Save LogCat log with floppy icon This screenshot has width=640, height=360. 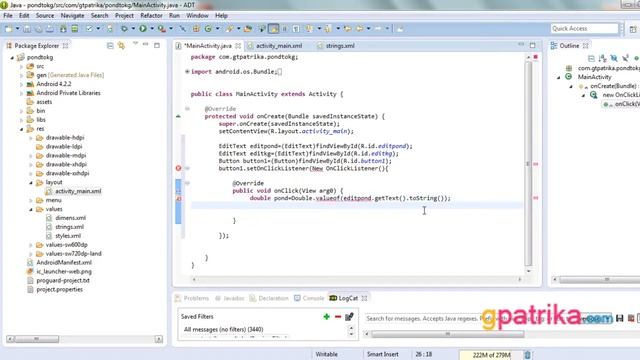click(x=620, y=318)
